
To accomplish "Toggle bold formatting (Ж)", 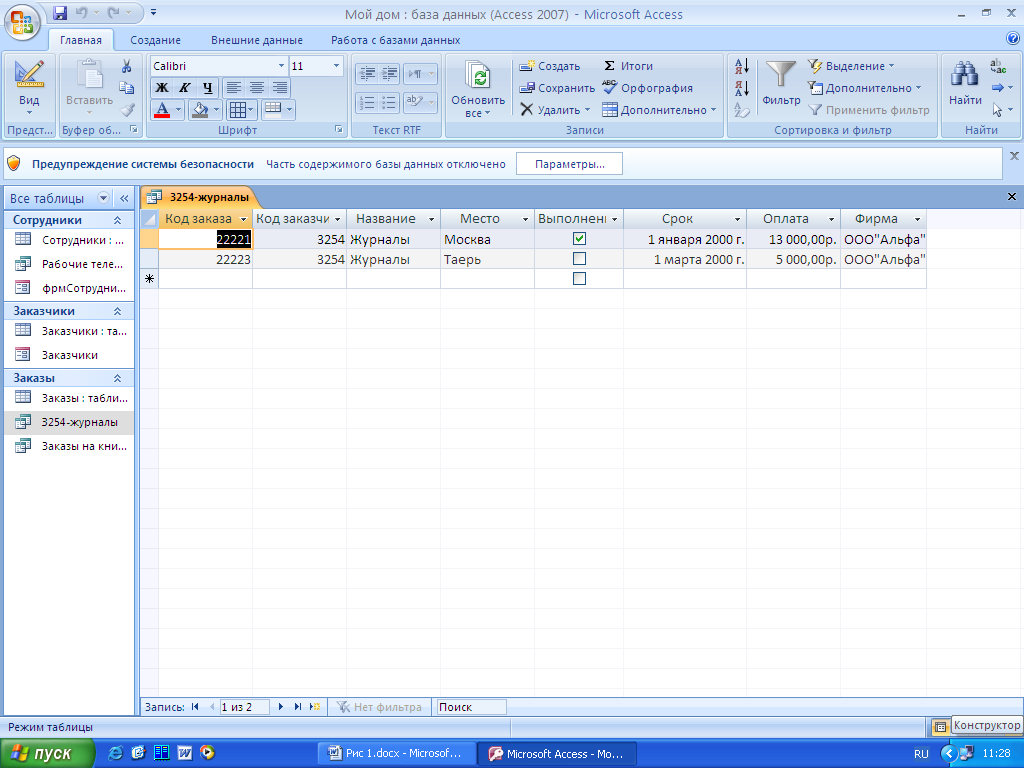I will [162, 88].
